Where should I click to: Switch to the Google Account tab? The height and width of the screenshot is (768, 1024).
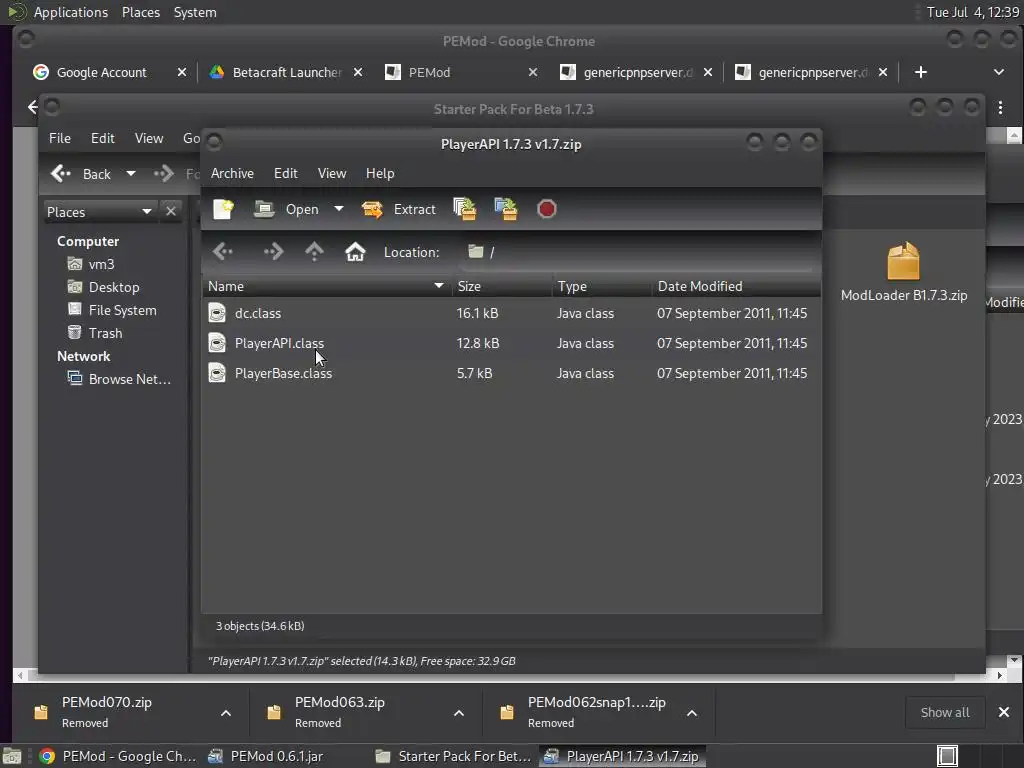point(101,72)
